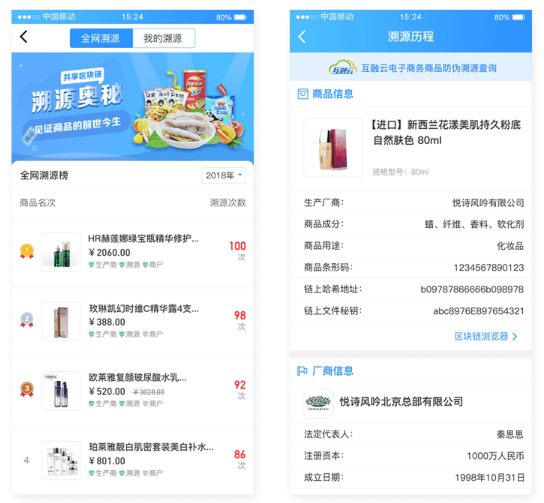Click the 86 次 trace count
Viewport: 544px width, 503px height.
tap(240, 459)
